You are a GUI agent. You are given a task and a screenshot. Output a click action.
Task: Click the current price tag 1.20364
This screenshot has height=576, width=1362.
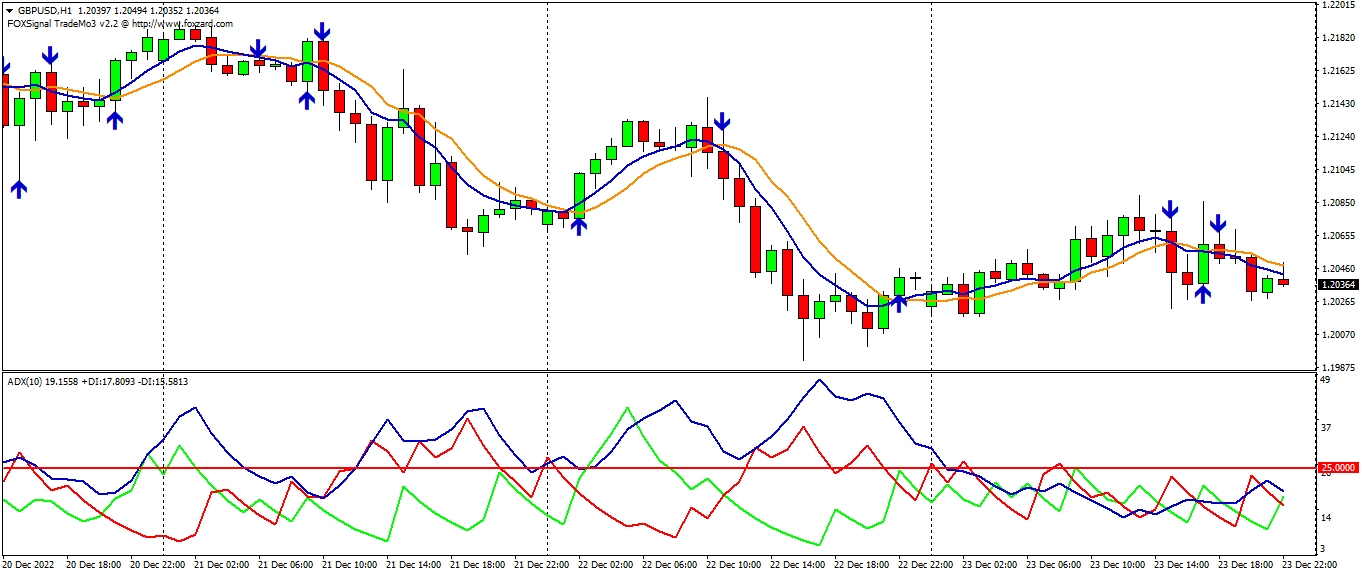(x=1336, y=286)
